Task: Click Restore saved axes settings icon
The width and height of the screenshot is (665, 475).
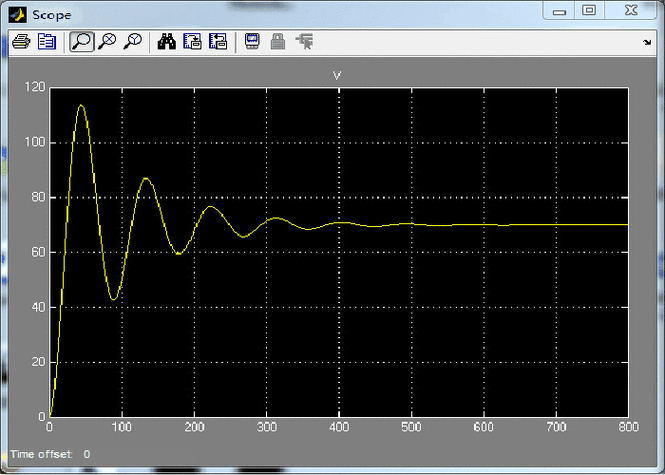Action: click(x=218, y=42)
